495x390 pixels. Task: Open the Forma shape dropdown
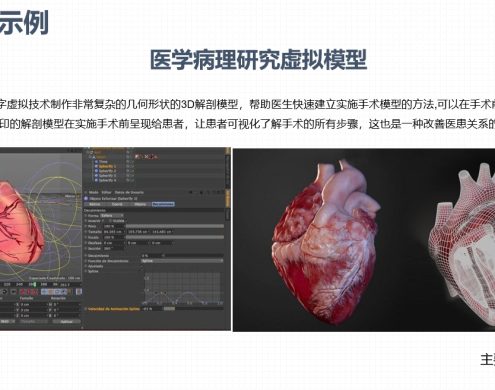pos(112,216)
